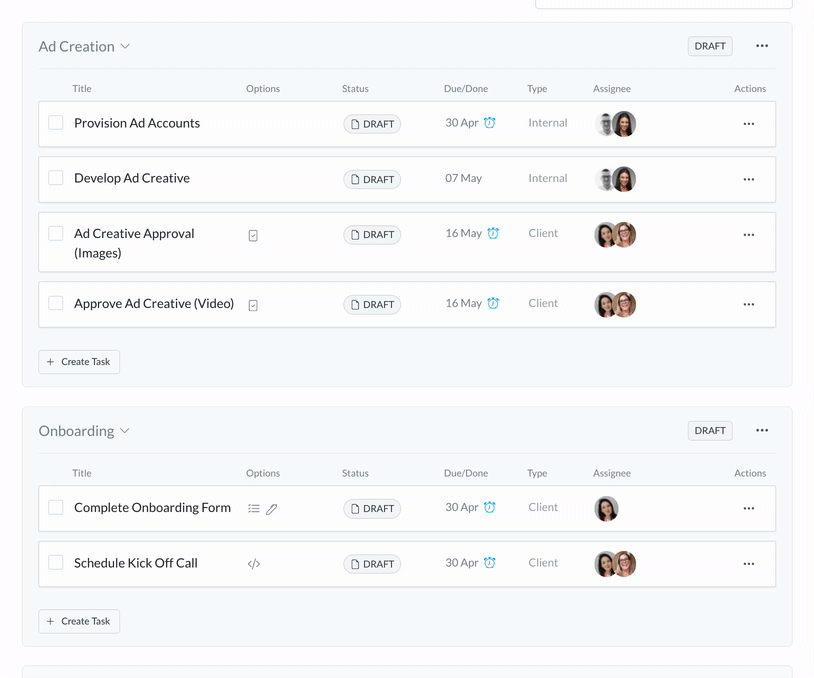Image resolution: width=814 pixels, height=678 pixels.
Task: Open the Onboarding section's three-dot menu
Action: 762,430
